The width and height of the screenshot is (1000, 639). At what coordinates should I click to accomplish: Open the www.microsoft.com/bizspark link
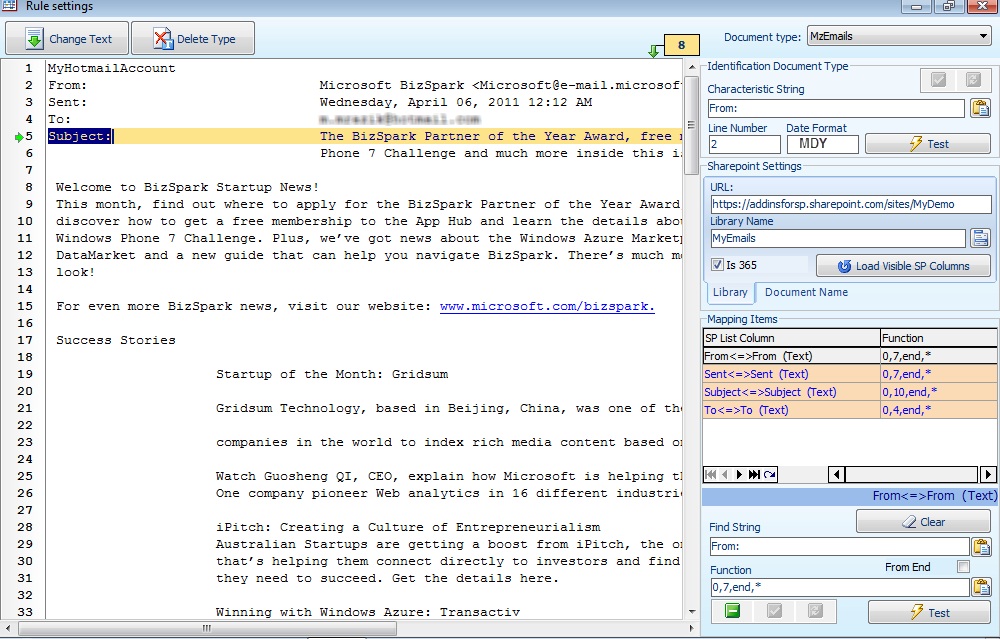tap(547, 306)
